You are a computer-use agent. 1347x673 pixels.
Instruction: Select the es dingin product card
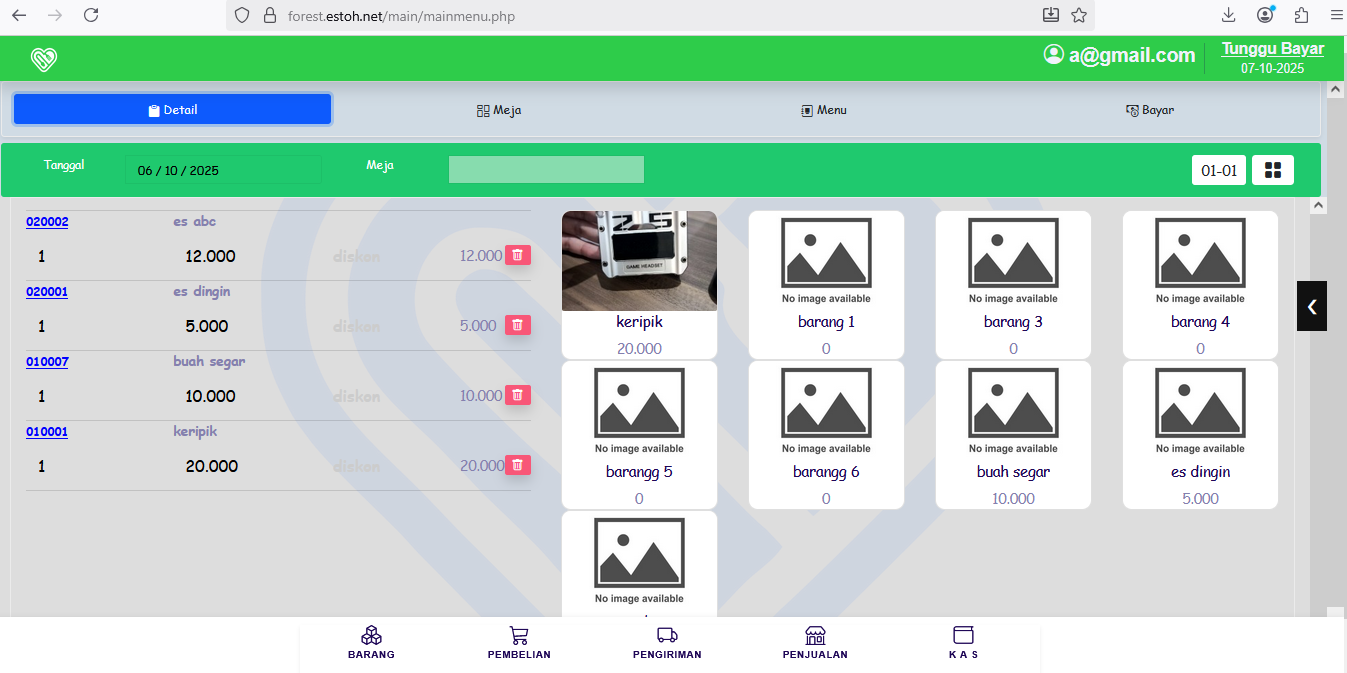(x=1200, y=435)
